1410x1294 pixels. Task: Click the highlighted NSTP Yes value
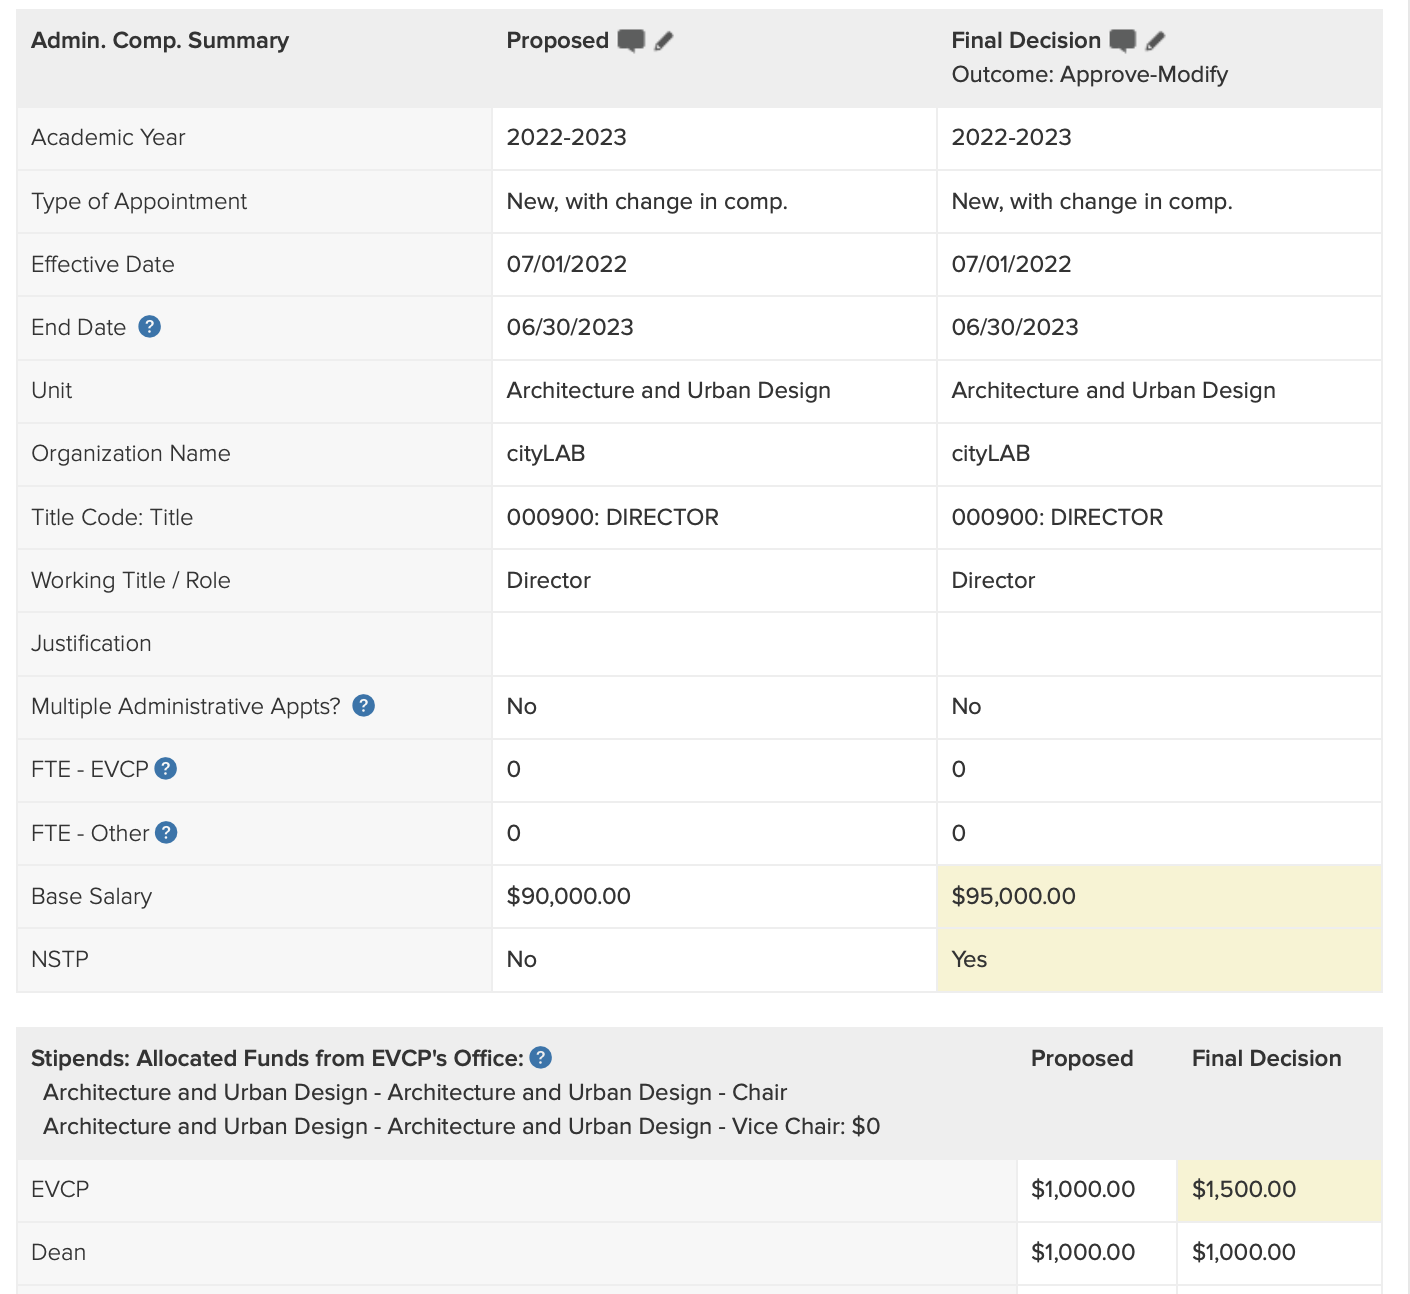[969, 959]
